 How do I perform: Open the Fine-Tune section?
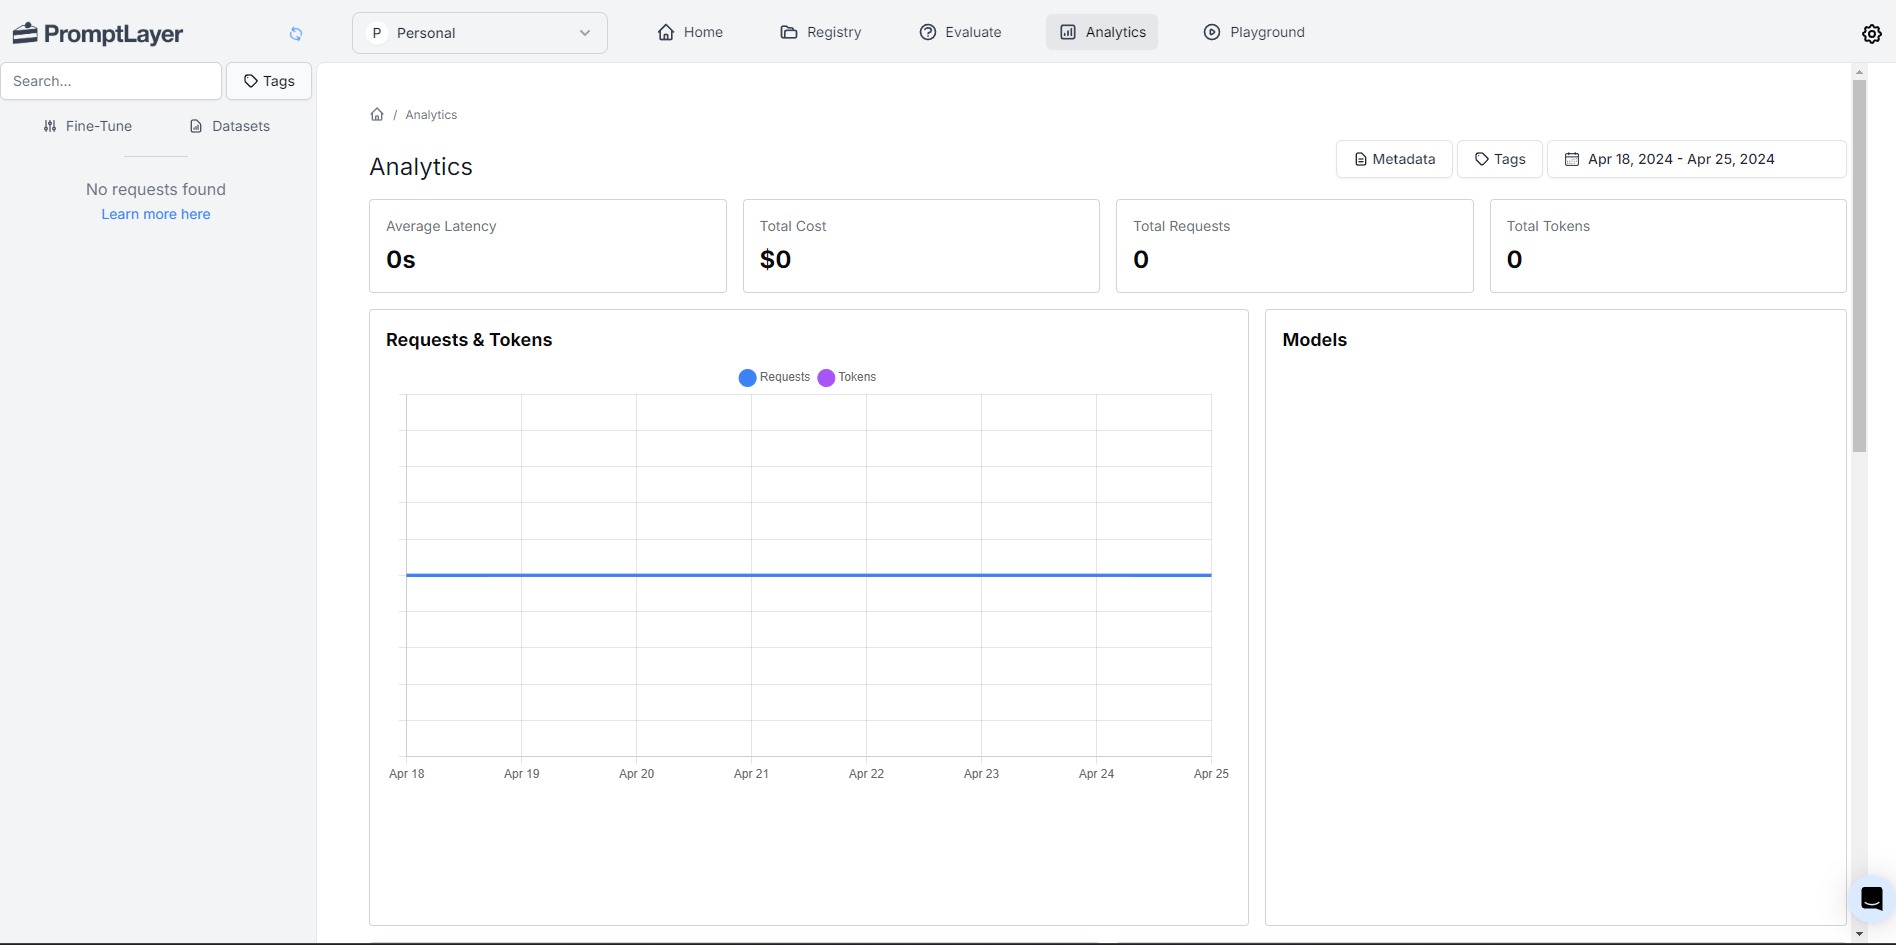click(x=88, y=126)
